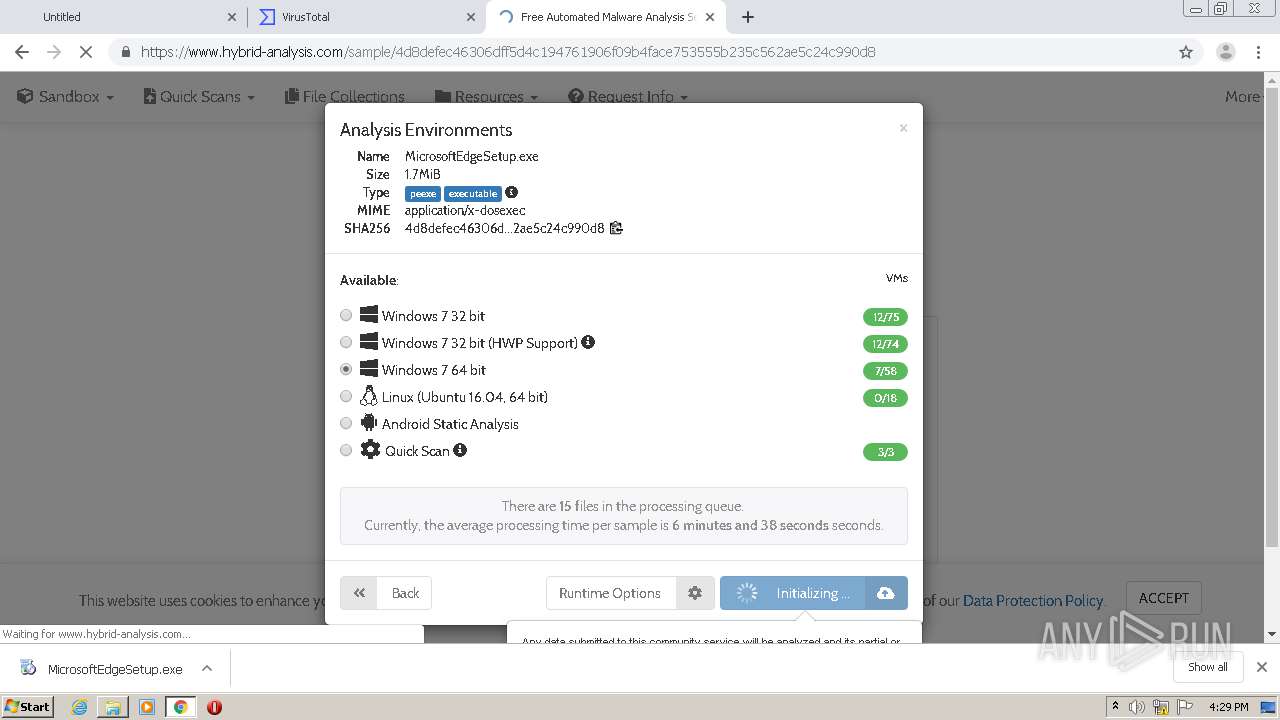Stop loading the page

tap(86, 52)
